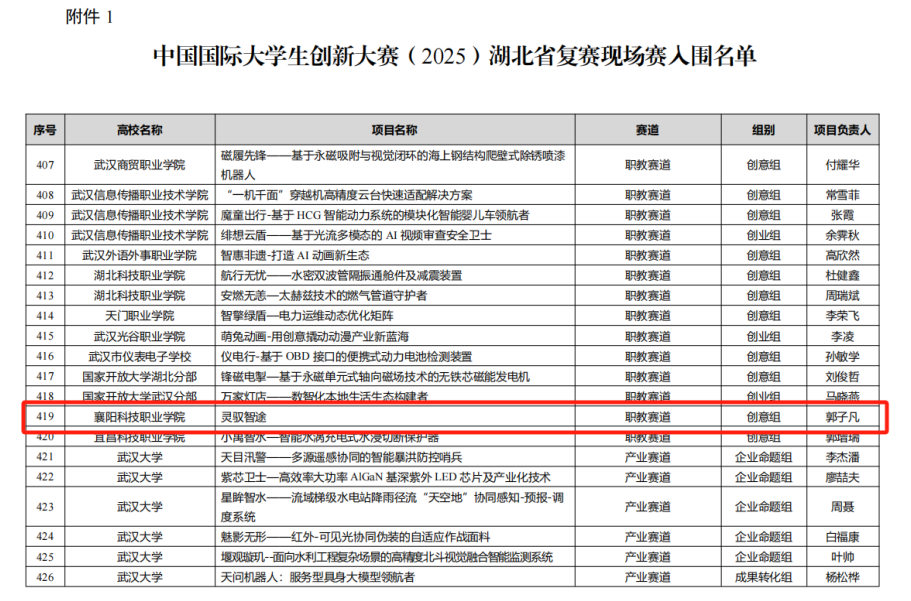Click 武汉大学 in row 426

coord(139,577)
